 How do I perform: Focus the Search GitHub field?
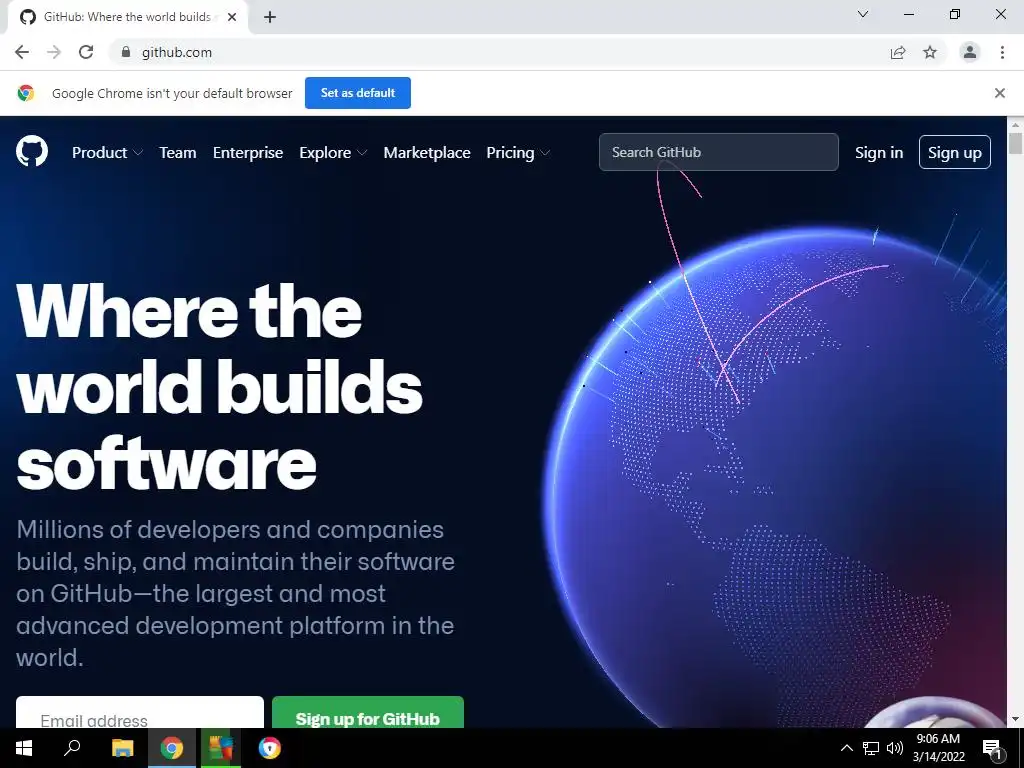click(x=718, y=152)
